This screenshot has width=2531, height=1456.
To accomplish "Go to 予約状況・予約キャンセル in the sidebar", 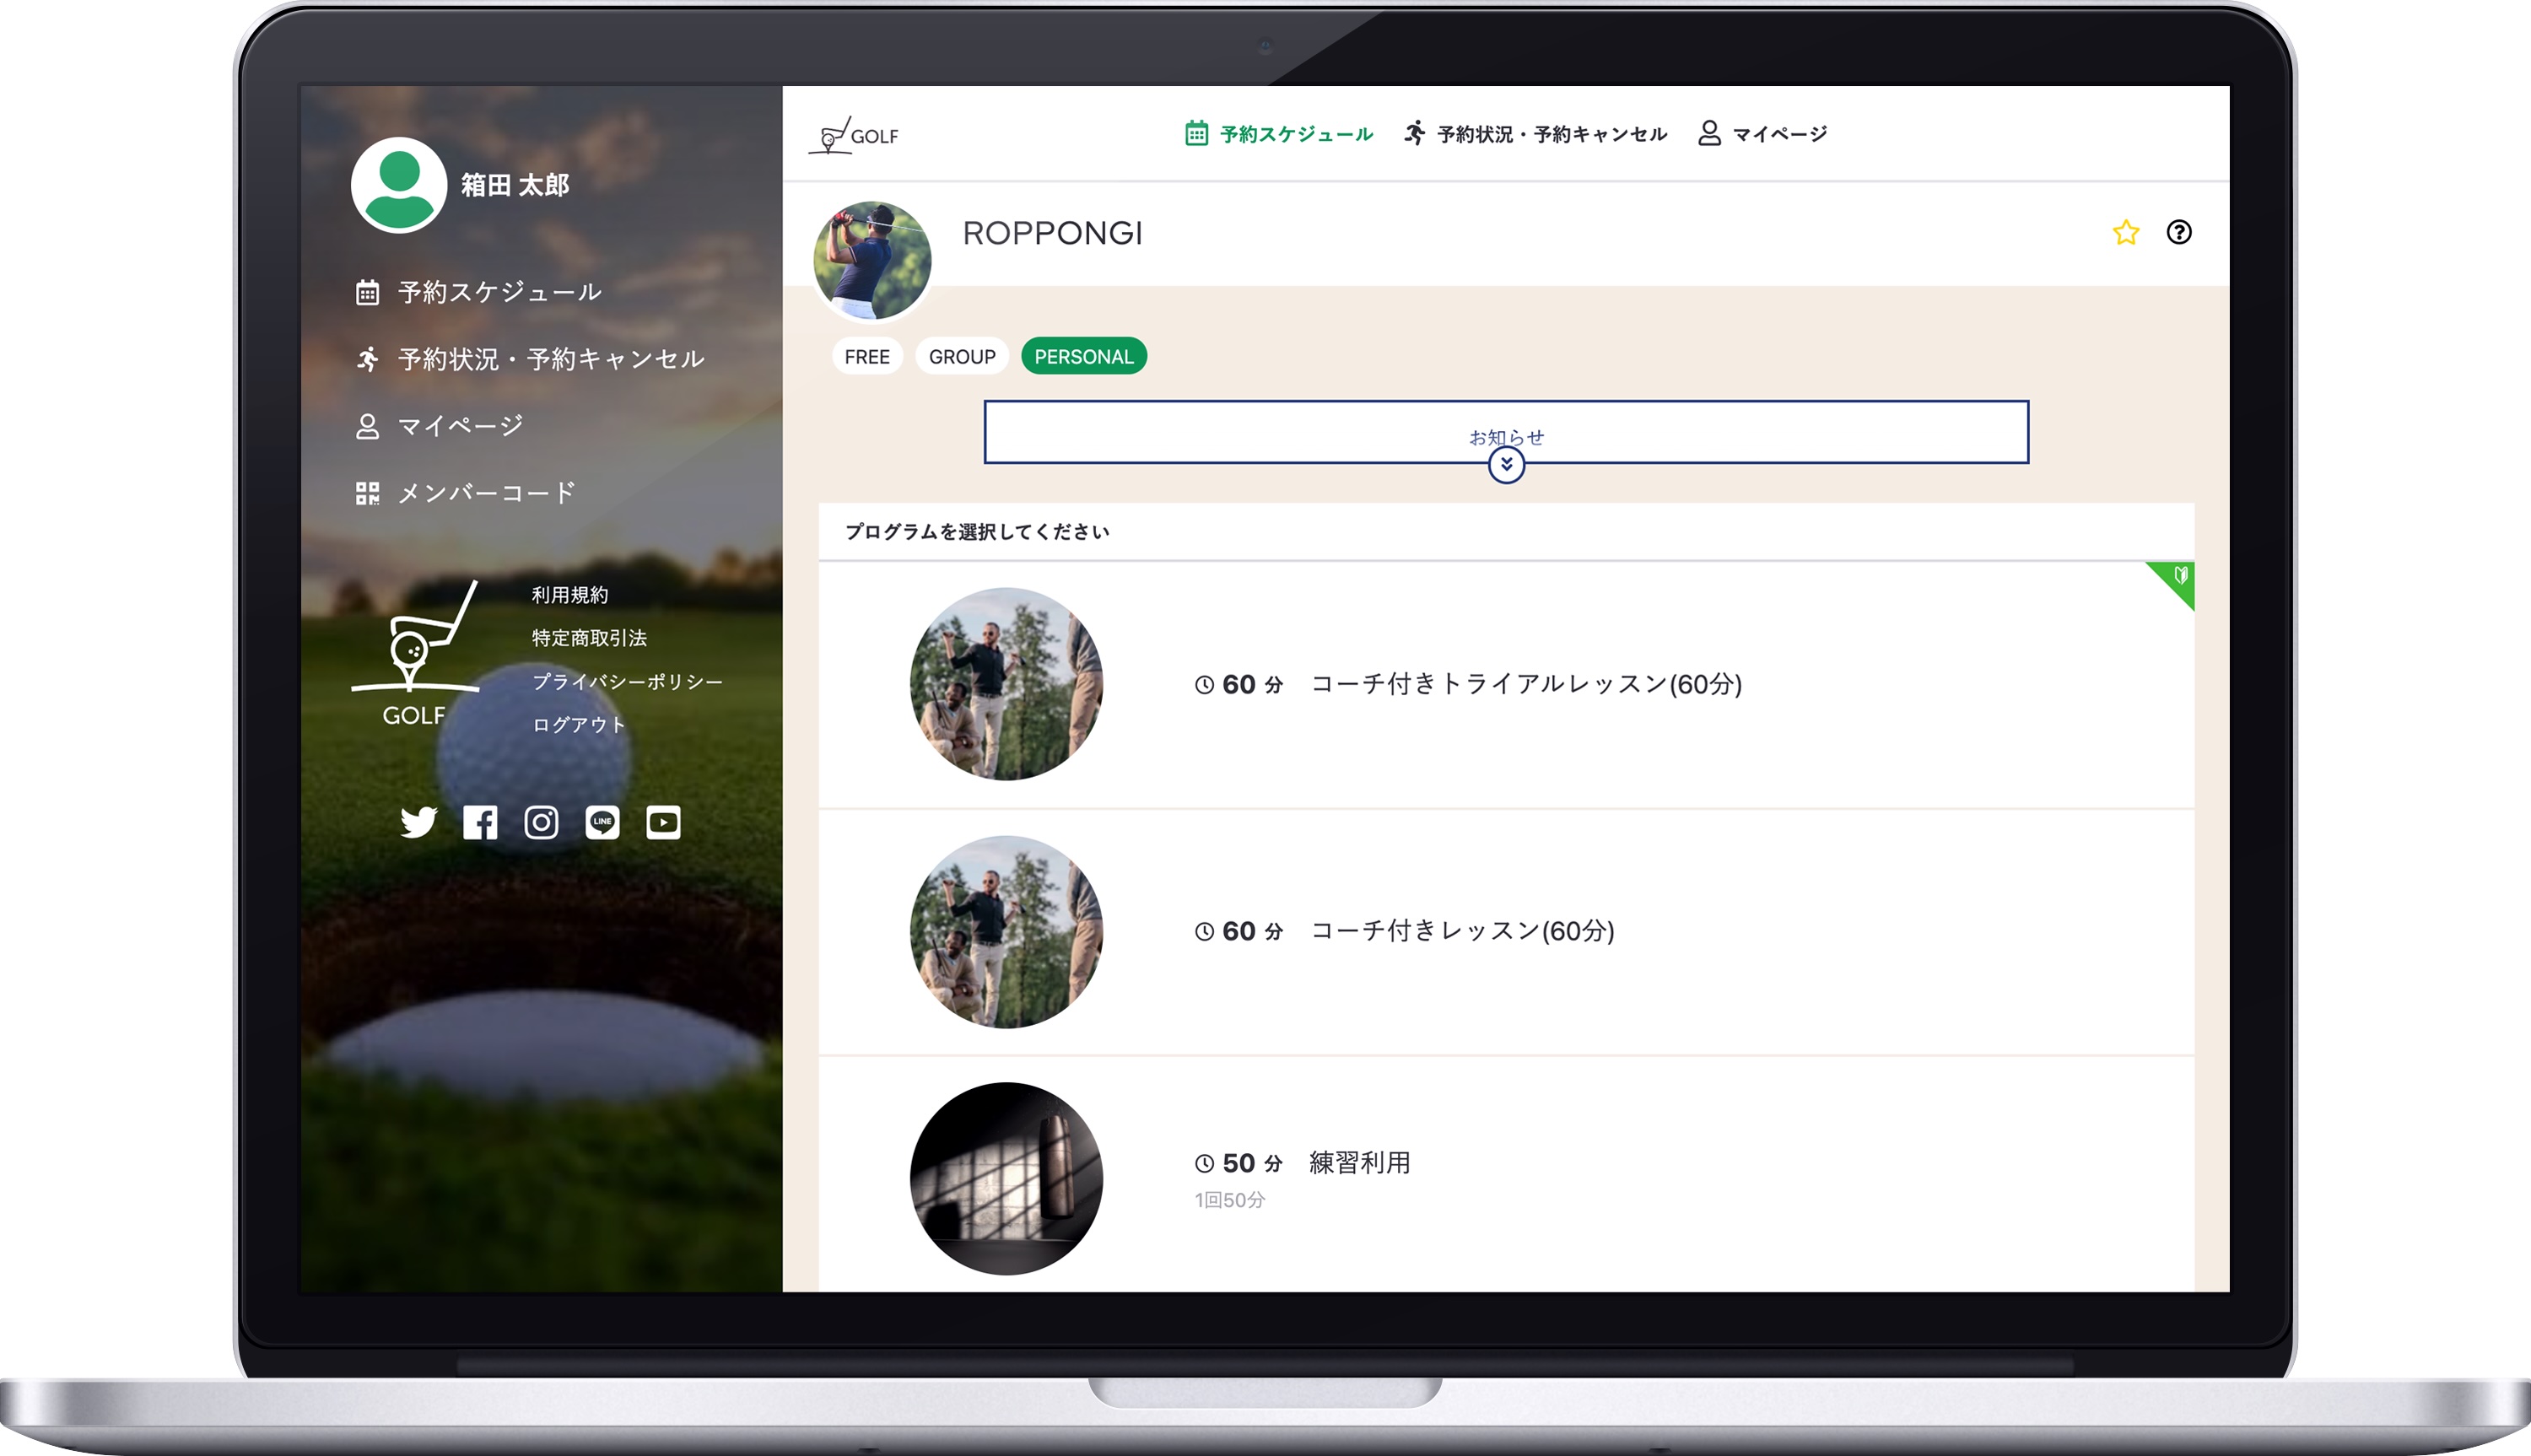I will 530,359.
